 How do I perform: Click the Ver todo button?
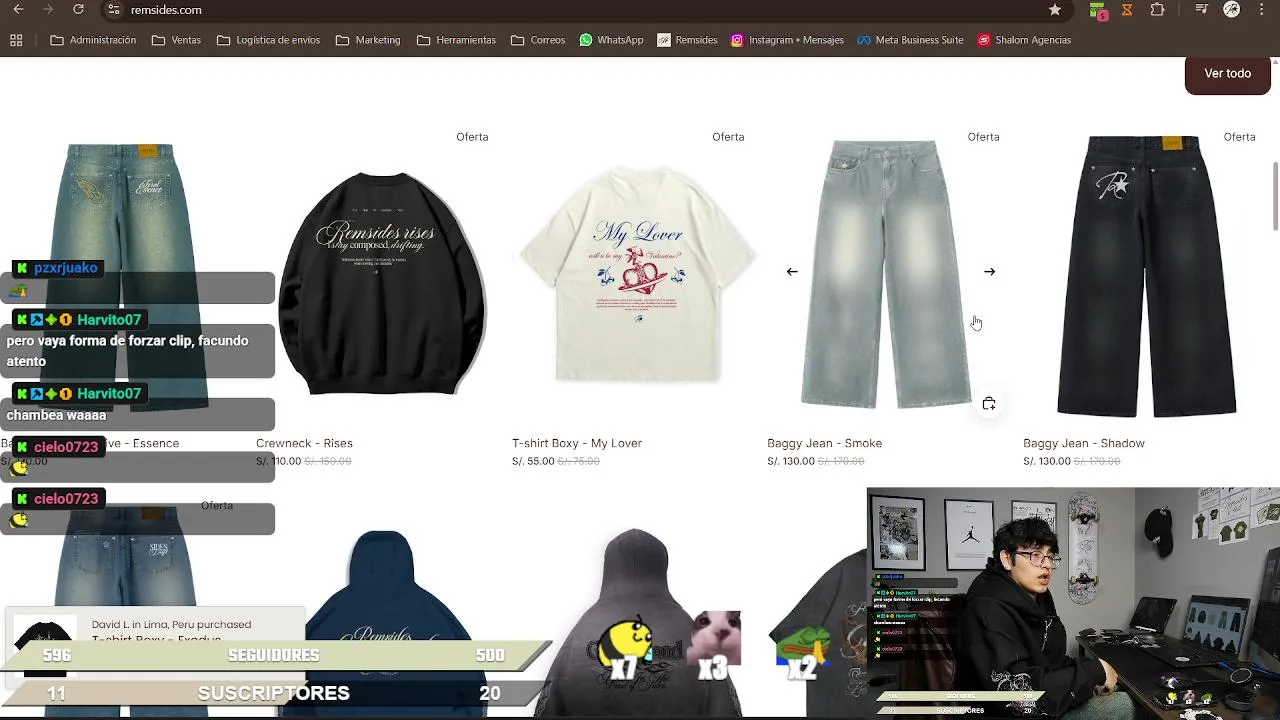(x=1227, y=74)
